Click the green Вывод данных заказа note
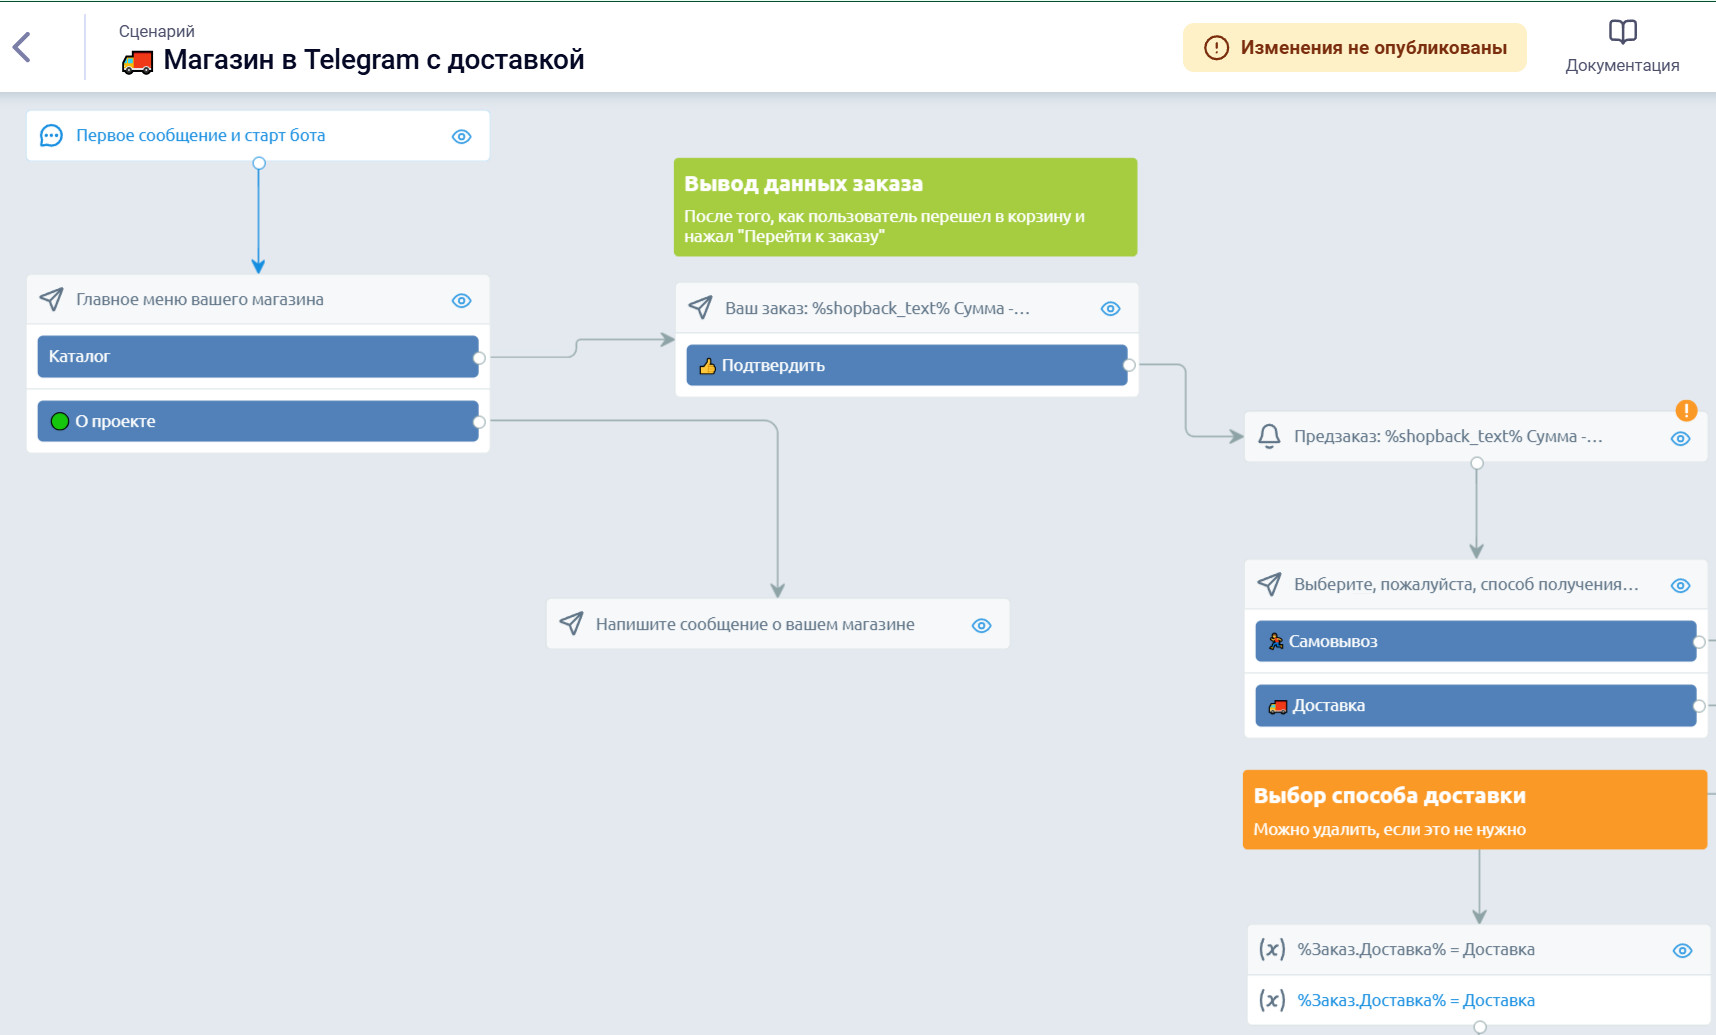 (905, 207)
